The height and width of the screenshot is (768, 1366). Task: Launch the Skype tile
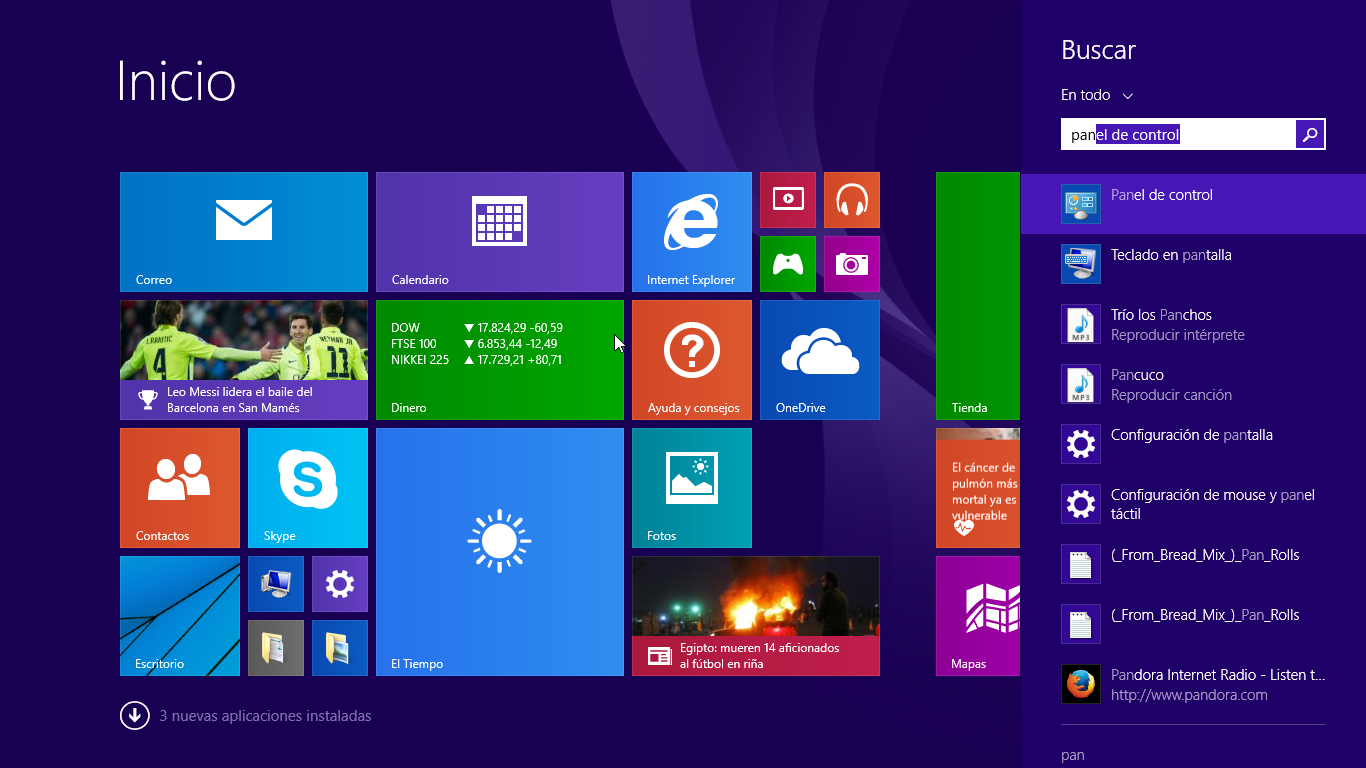pos(308,488)
